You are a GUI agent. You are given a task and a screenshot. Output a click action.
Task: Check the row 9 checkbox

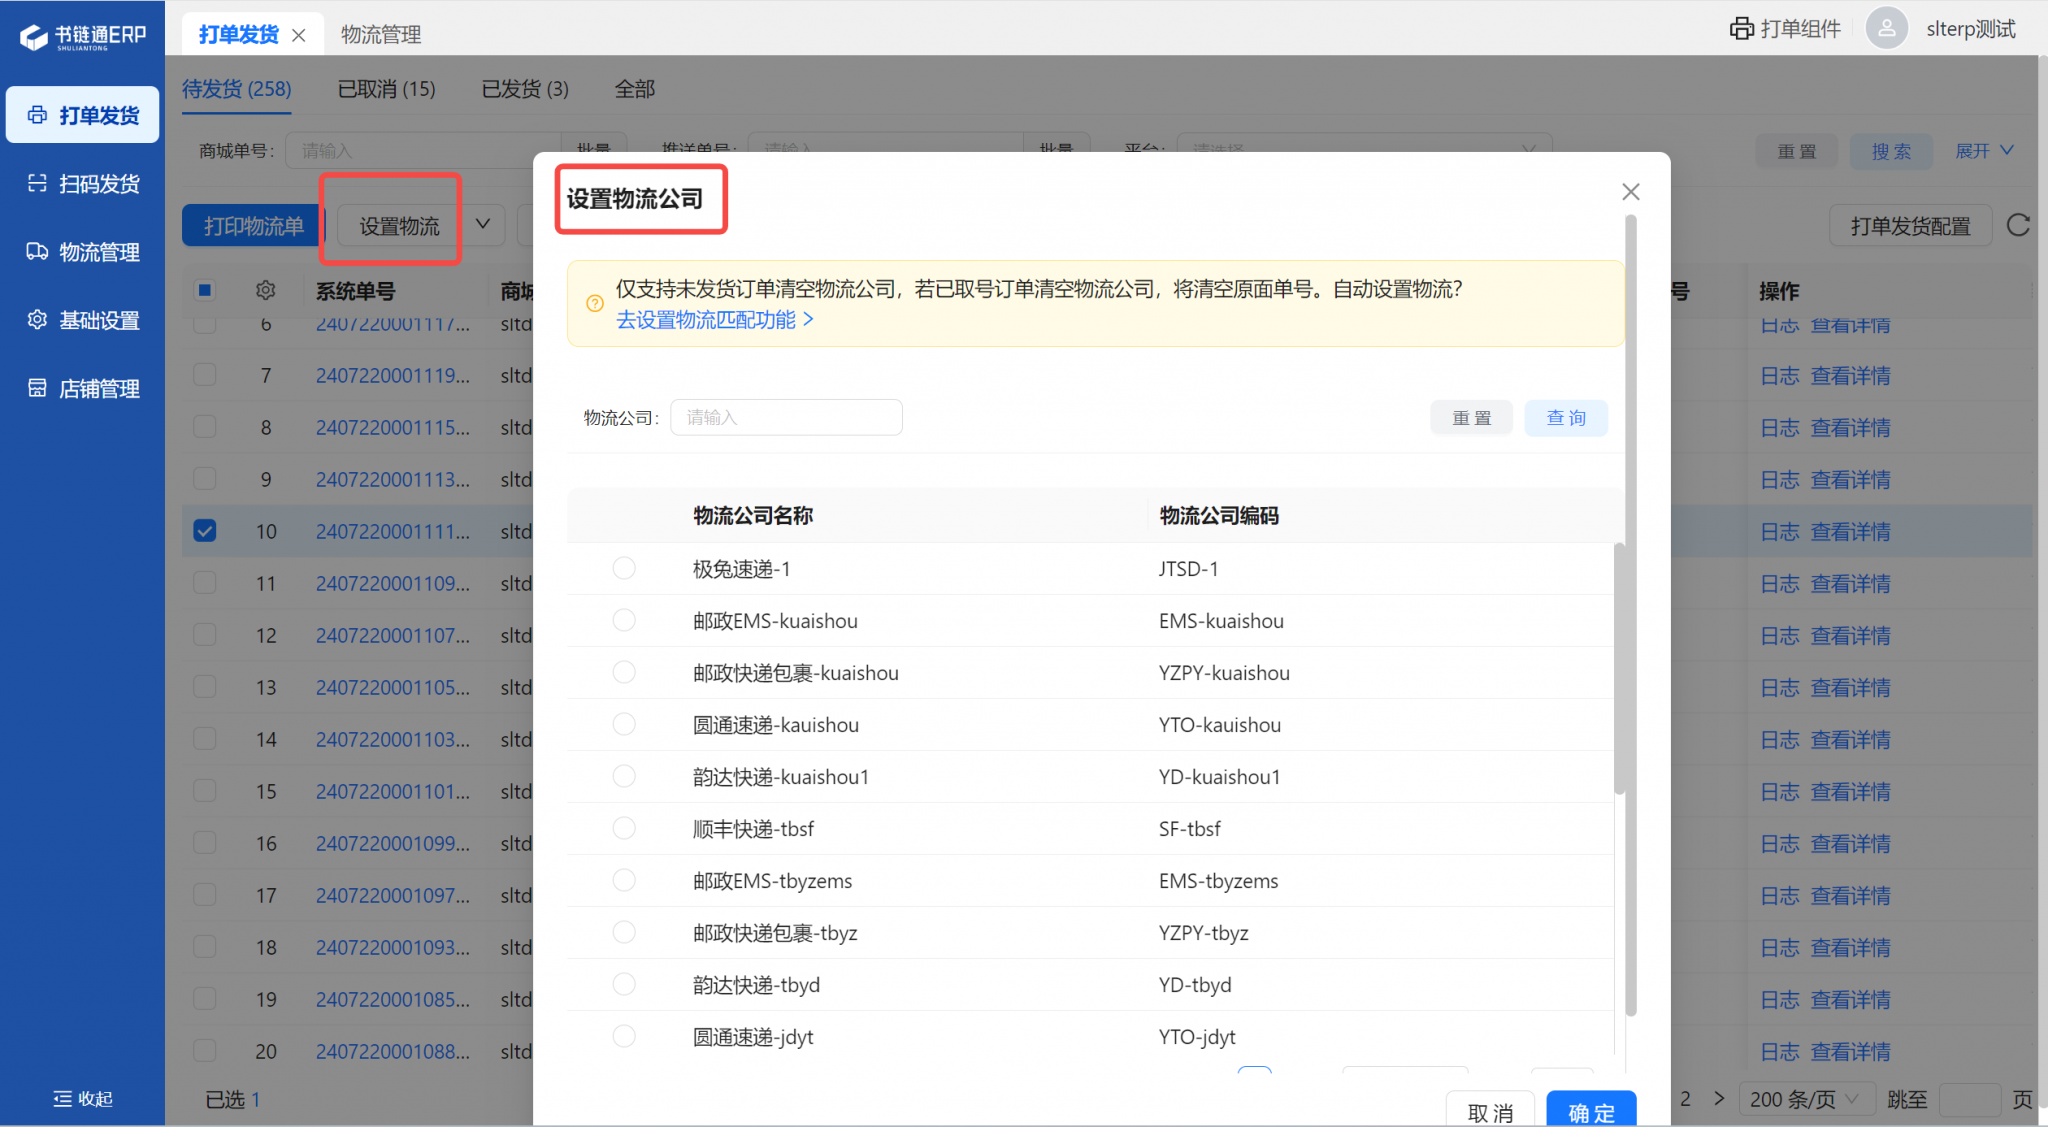[x=205, y=479]
